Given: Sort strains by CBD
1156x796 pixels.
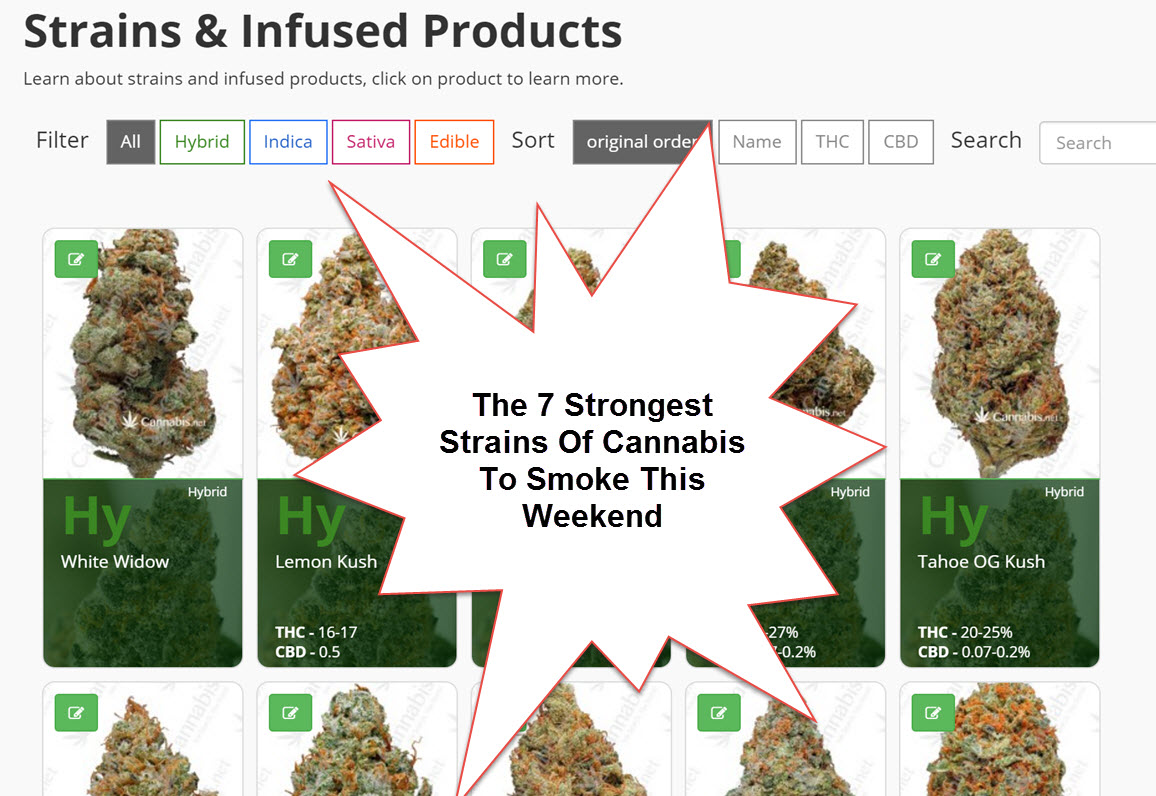Looking at the screenshot, I should click(901, 142).
